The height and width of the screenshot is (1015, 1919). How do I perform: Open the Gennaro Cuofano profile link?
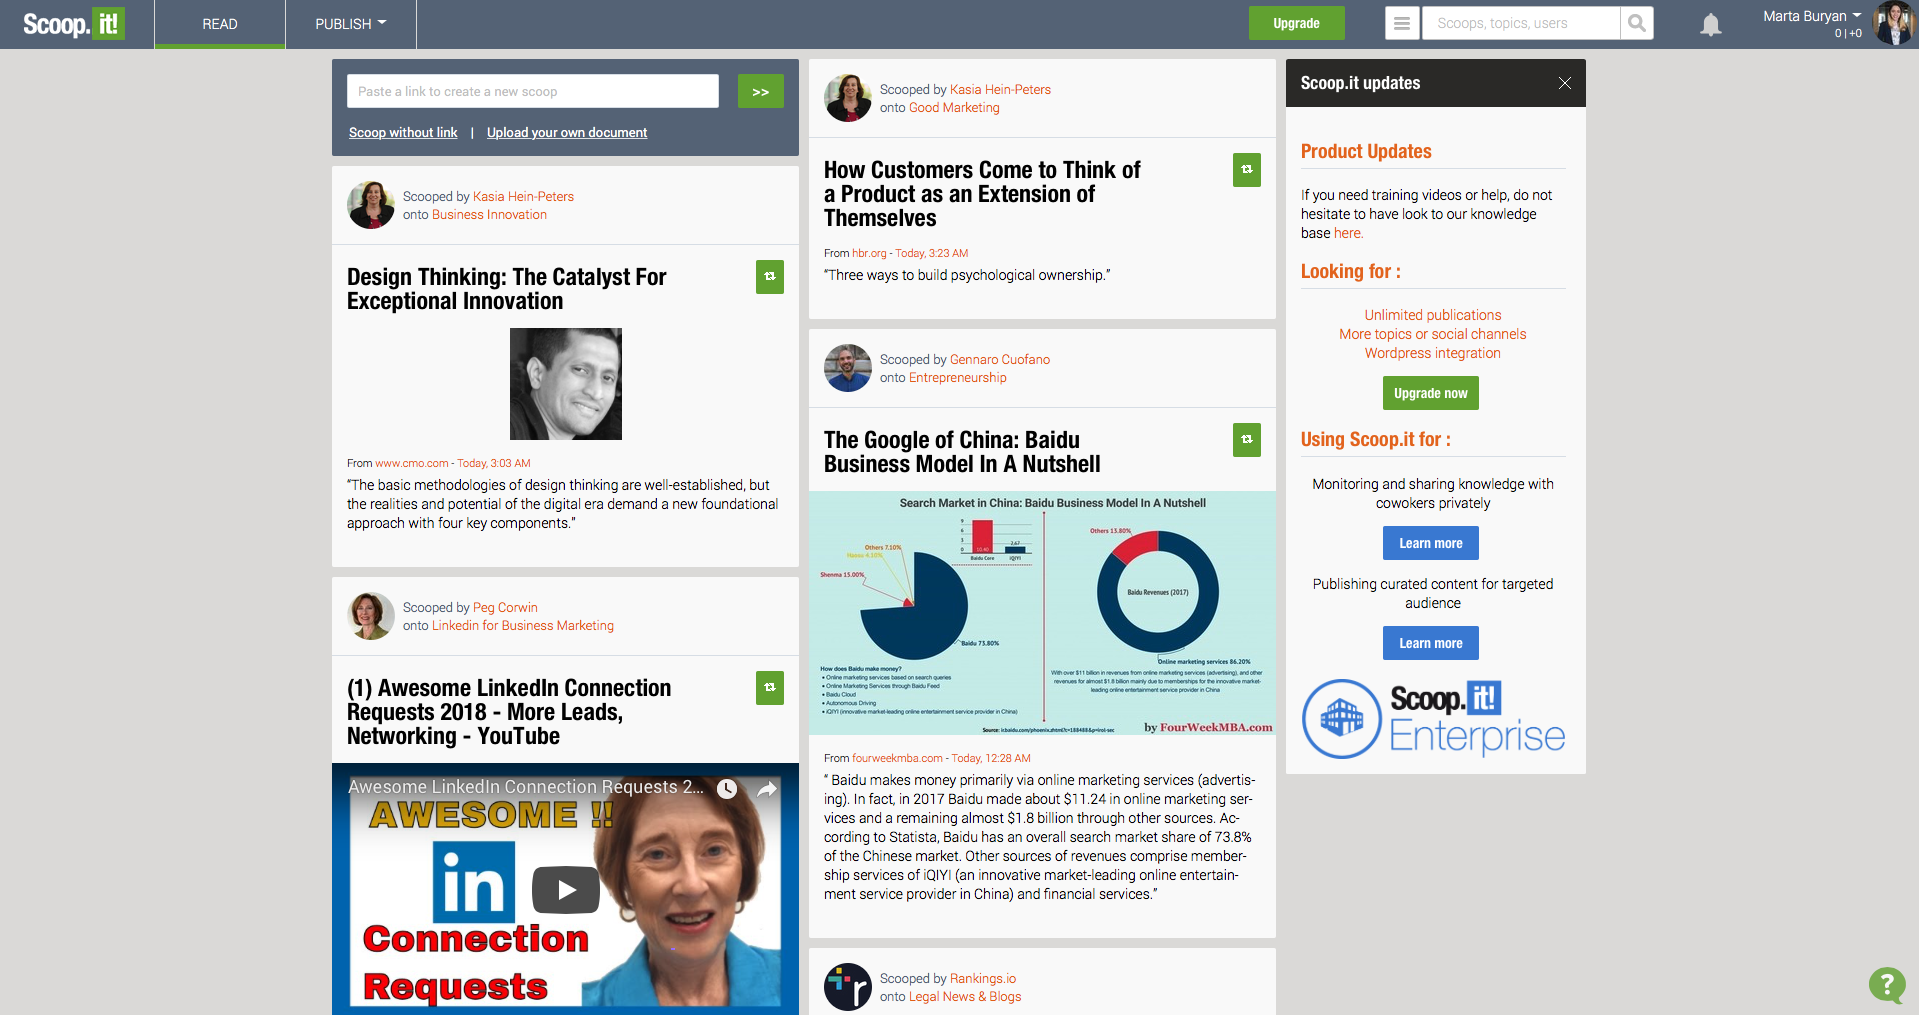[x=1000, y=359]
